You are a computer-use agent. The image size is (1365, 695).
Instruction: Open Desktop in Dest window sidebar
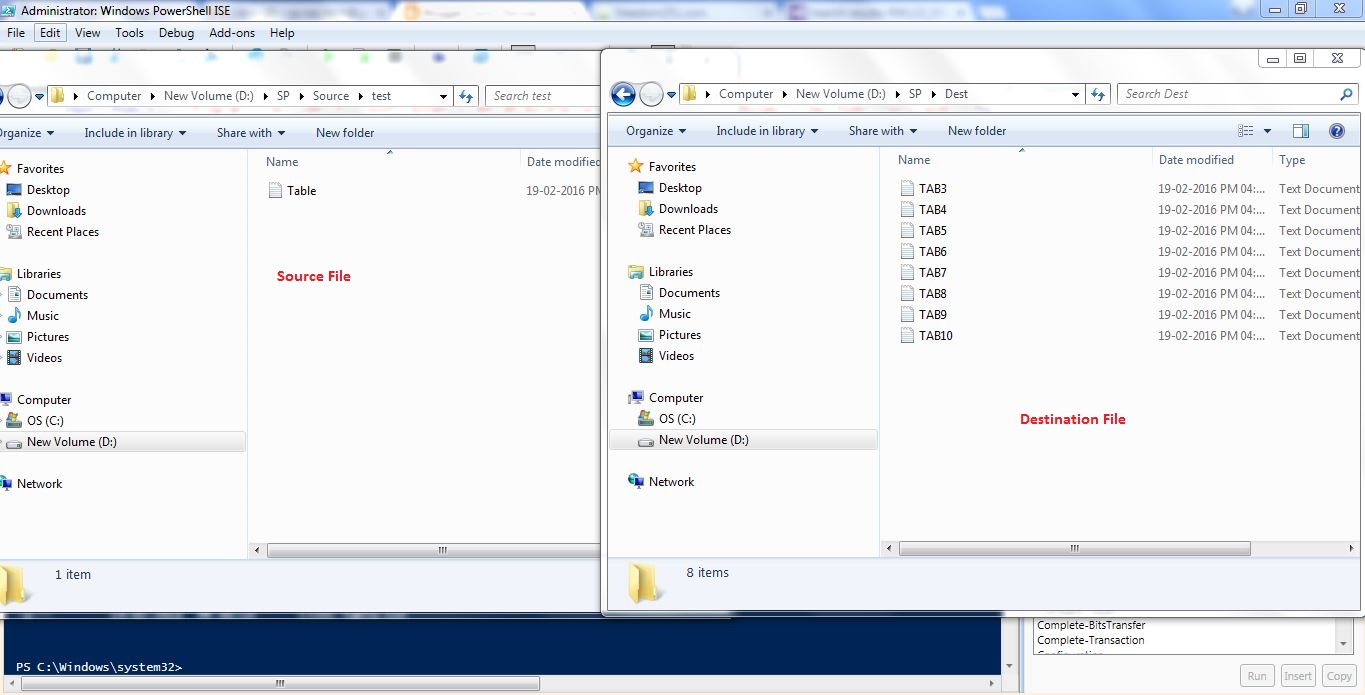pyautogui.click(x=670, y=188)
